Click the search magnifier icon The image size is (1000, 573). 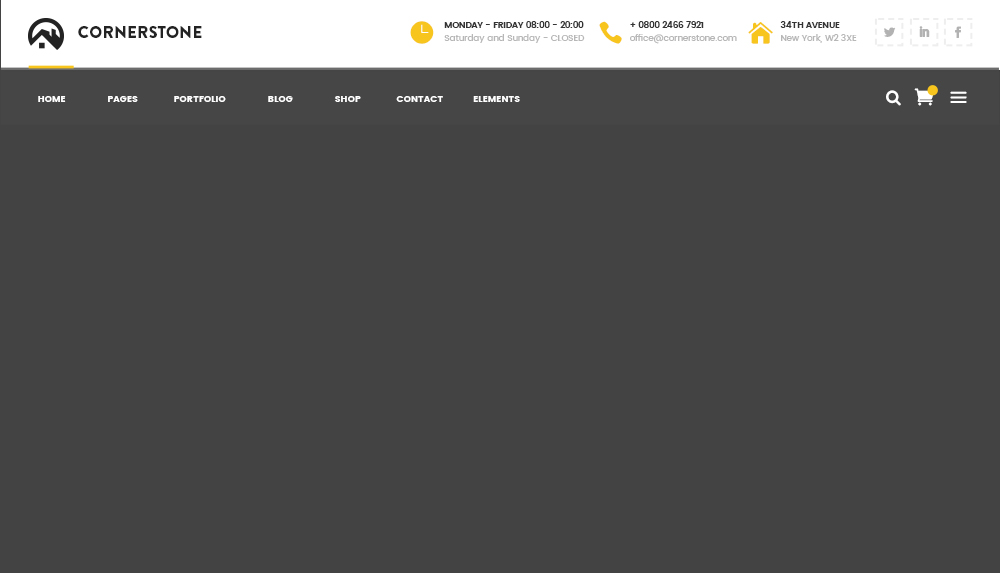point(893,98)
